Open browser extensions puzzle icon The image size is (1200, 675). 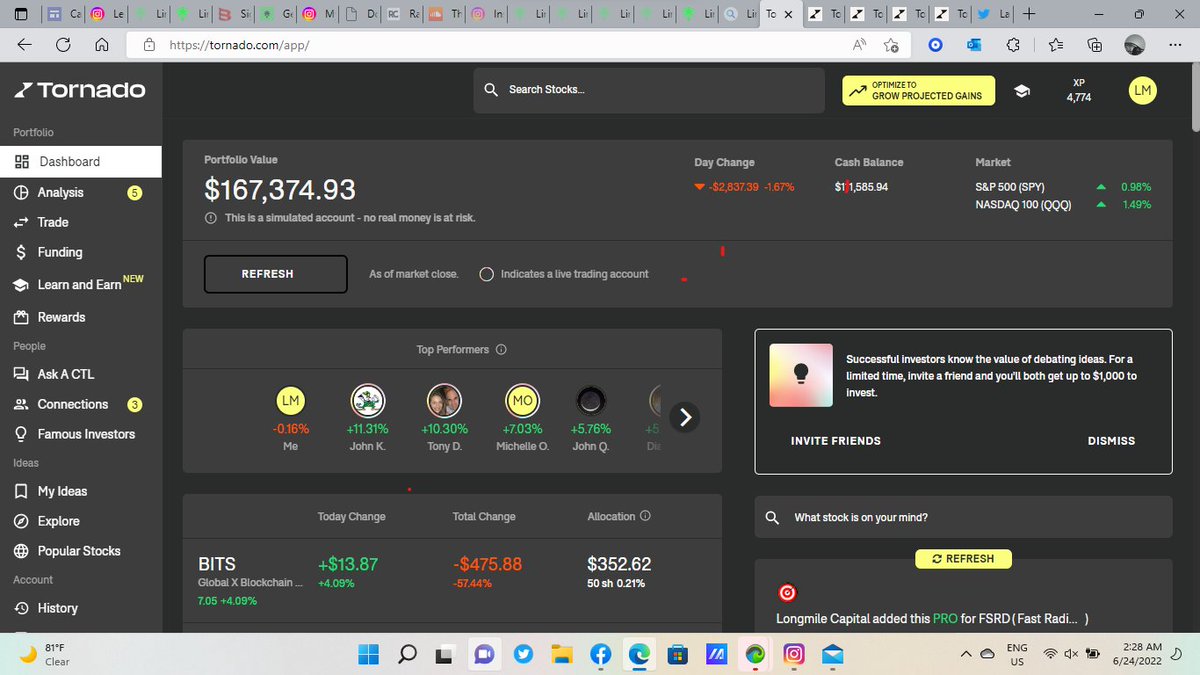pos(1013,45)
